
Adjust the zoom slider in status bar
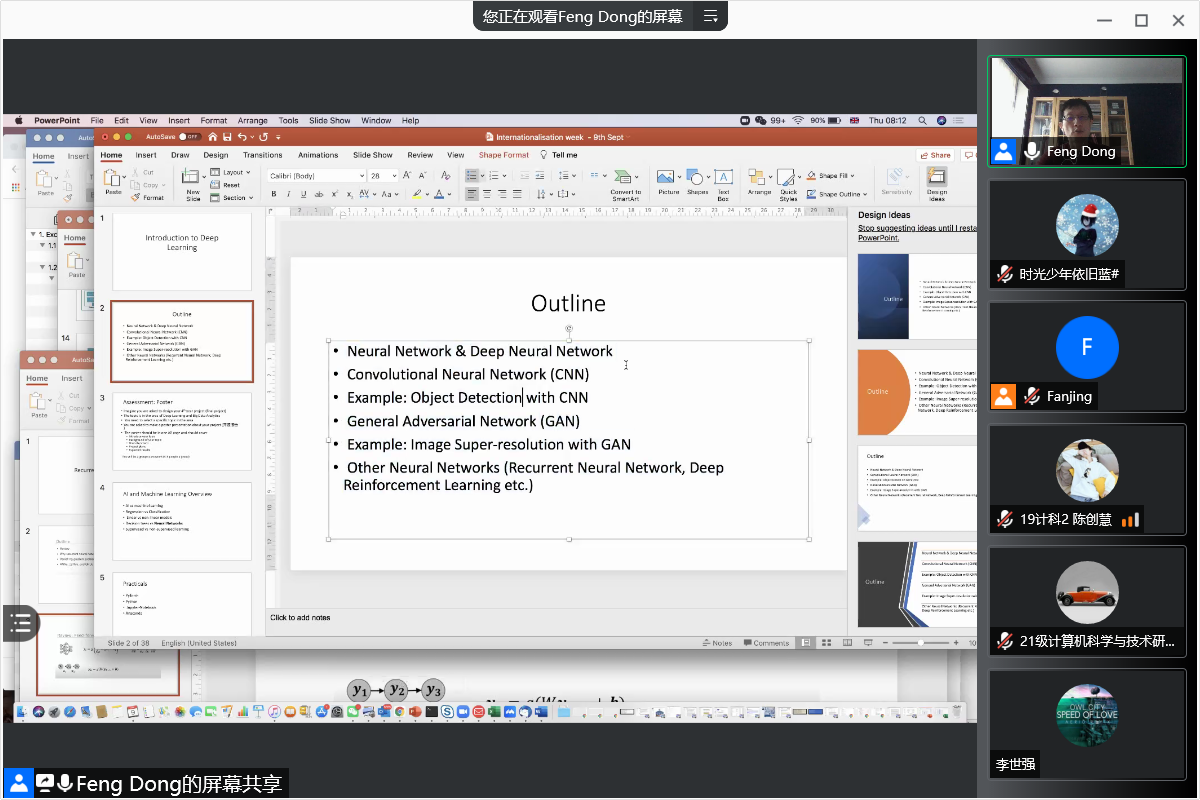tap(920, 643)
